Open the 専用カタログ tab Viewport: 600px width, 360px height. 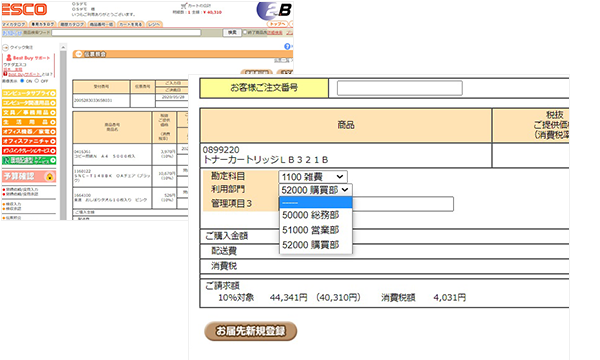(x=43, y=24)
